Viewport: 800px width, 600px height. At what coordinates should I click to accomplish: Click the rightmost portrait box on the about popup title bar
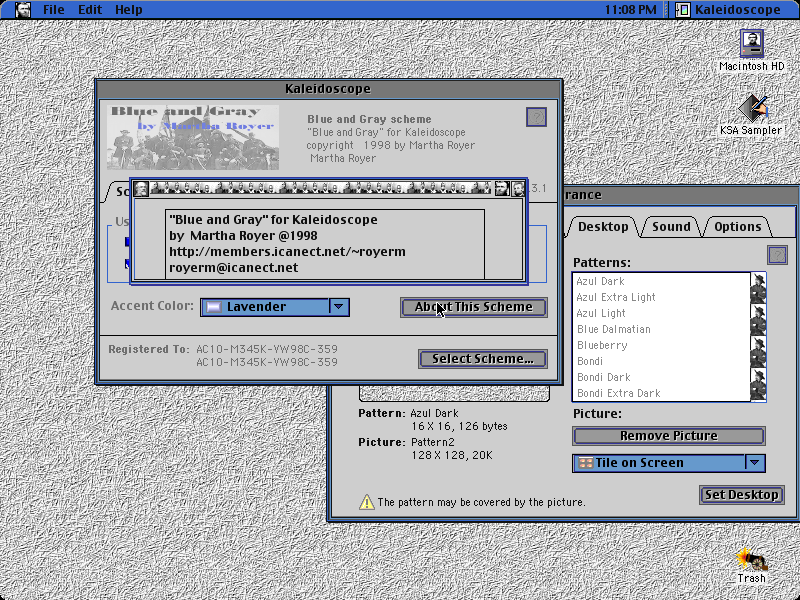point(518,188)
